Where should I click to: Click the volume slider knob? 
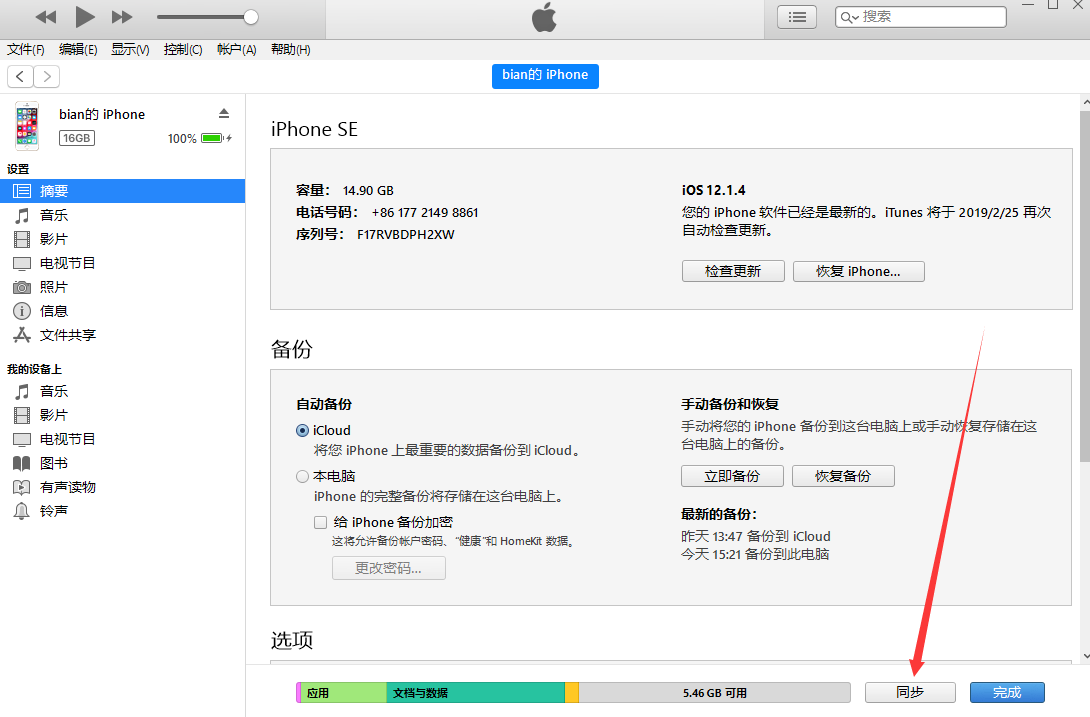click(251, 17)
